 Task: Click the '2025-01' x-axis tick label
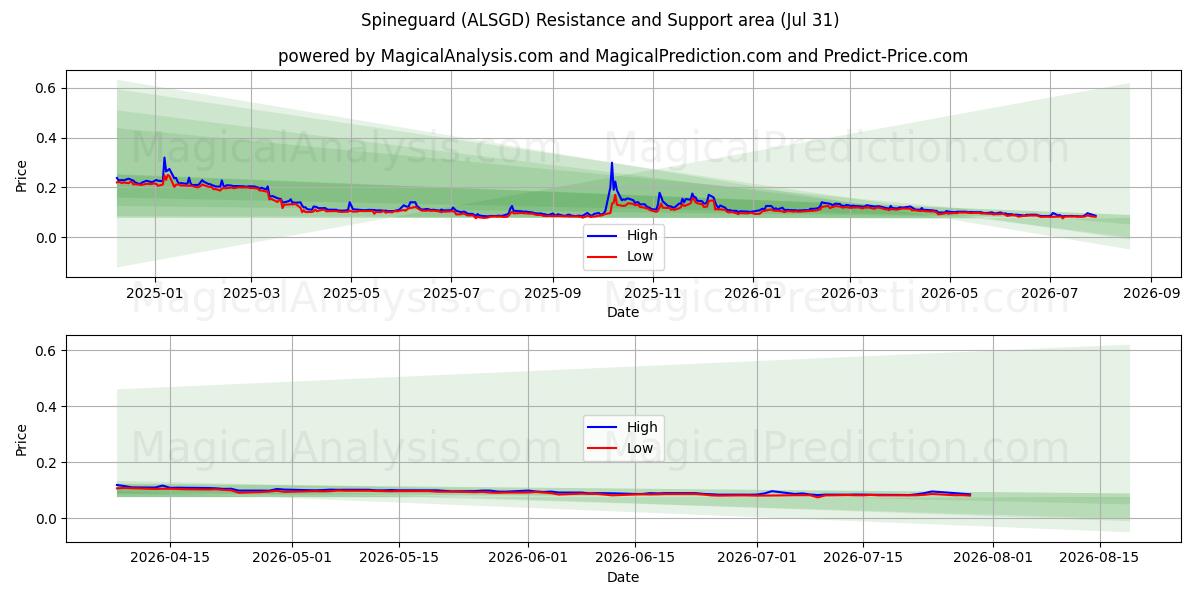coord(155,293)
